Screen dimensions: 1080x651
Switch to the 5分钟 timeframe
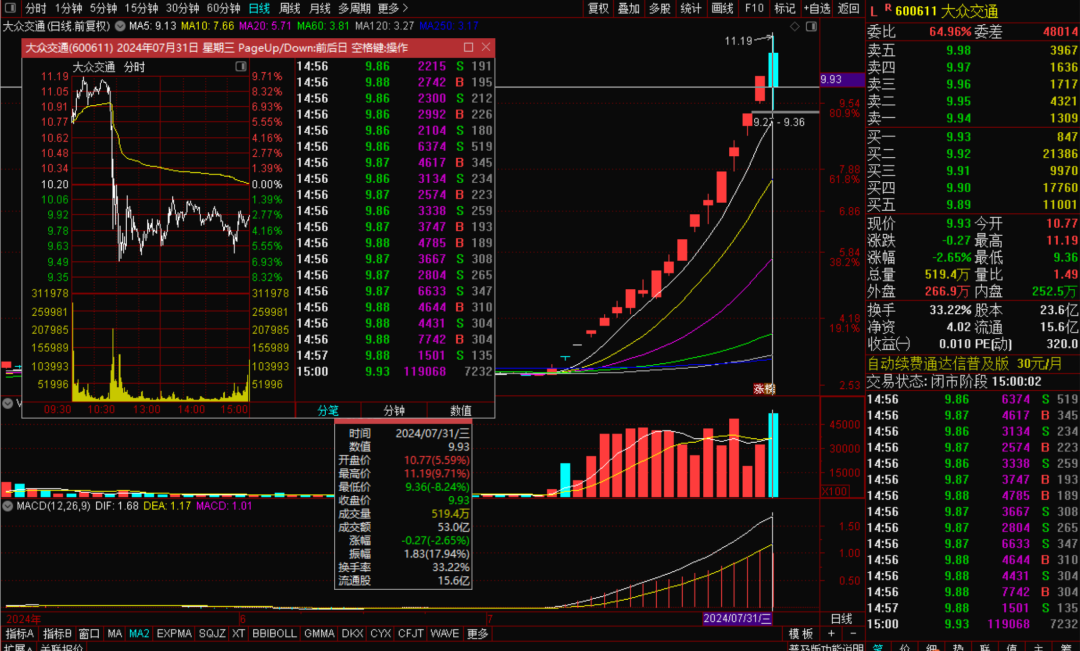[x=103, y=8]
